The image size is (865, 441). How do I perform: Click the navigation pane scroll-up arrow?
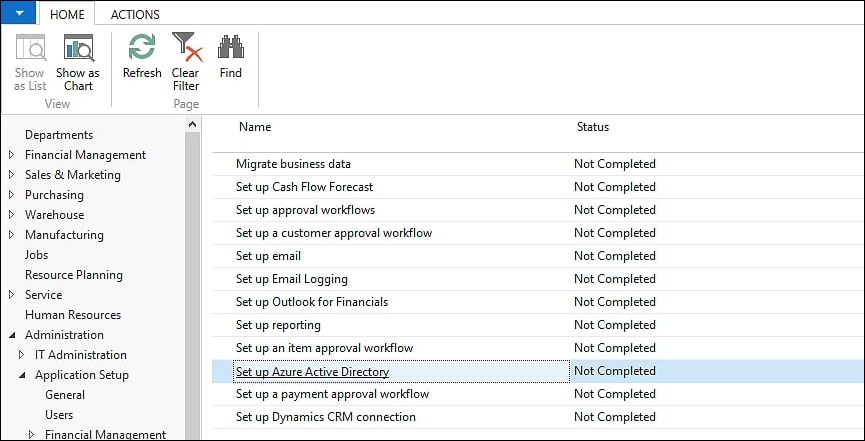193,125
